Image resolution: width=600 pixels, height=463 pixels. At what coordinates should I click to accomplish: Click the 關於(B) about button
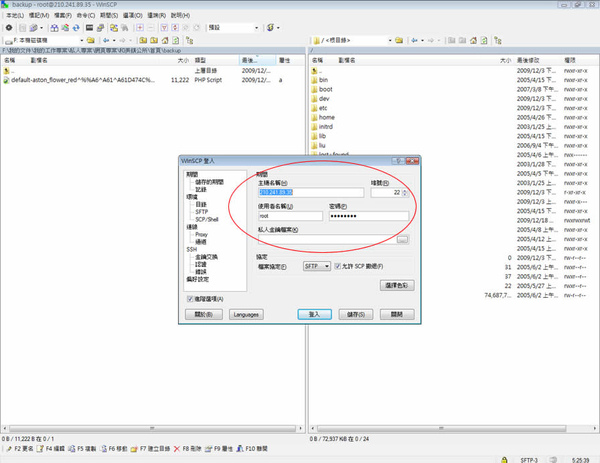point(204,314)
